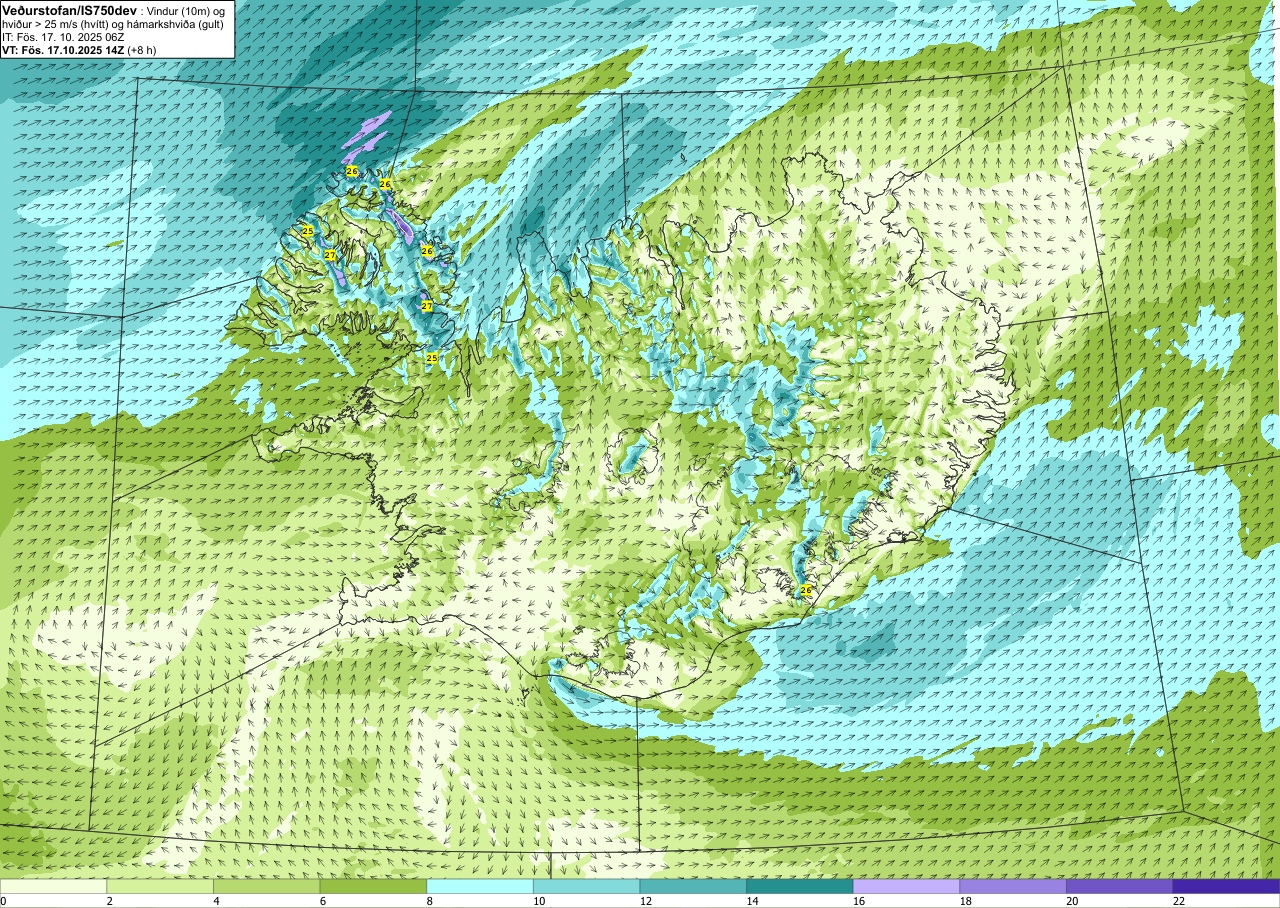
Task: Click the legend scale number 4
Action: point(216,901)
